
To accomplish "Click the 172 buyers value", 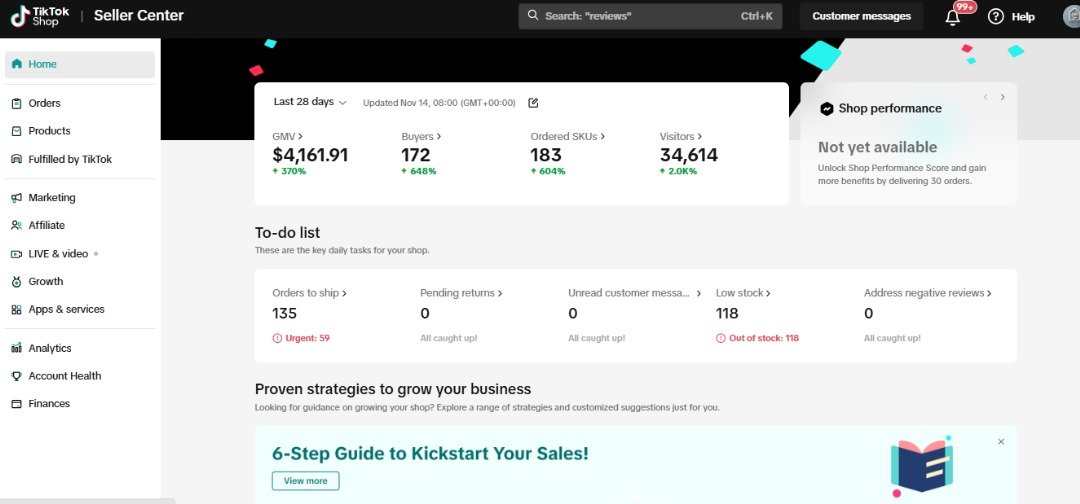I will point(415,155).
